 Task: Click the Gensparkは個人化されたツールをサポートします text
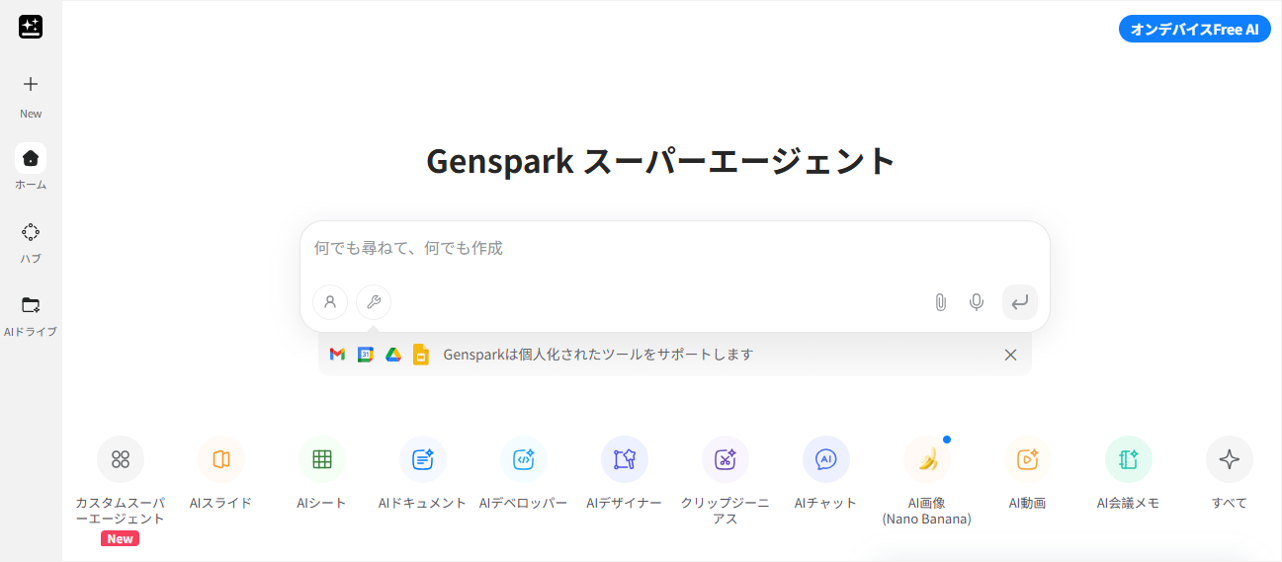(x=598, y=354)
